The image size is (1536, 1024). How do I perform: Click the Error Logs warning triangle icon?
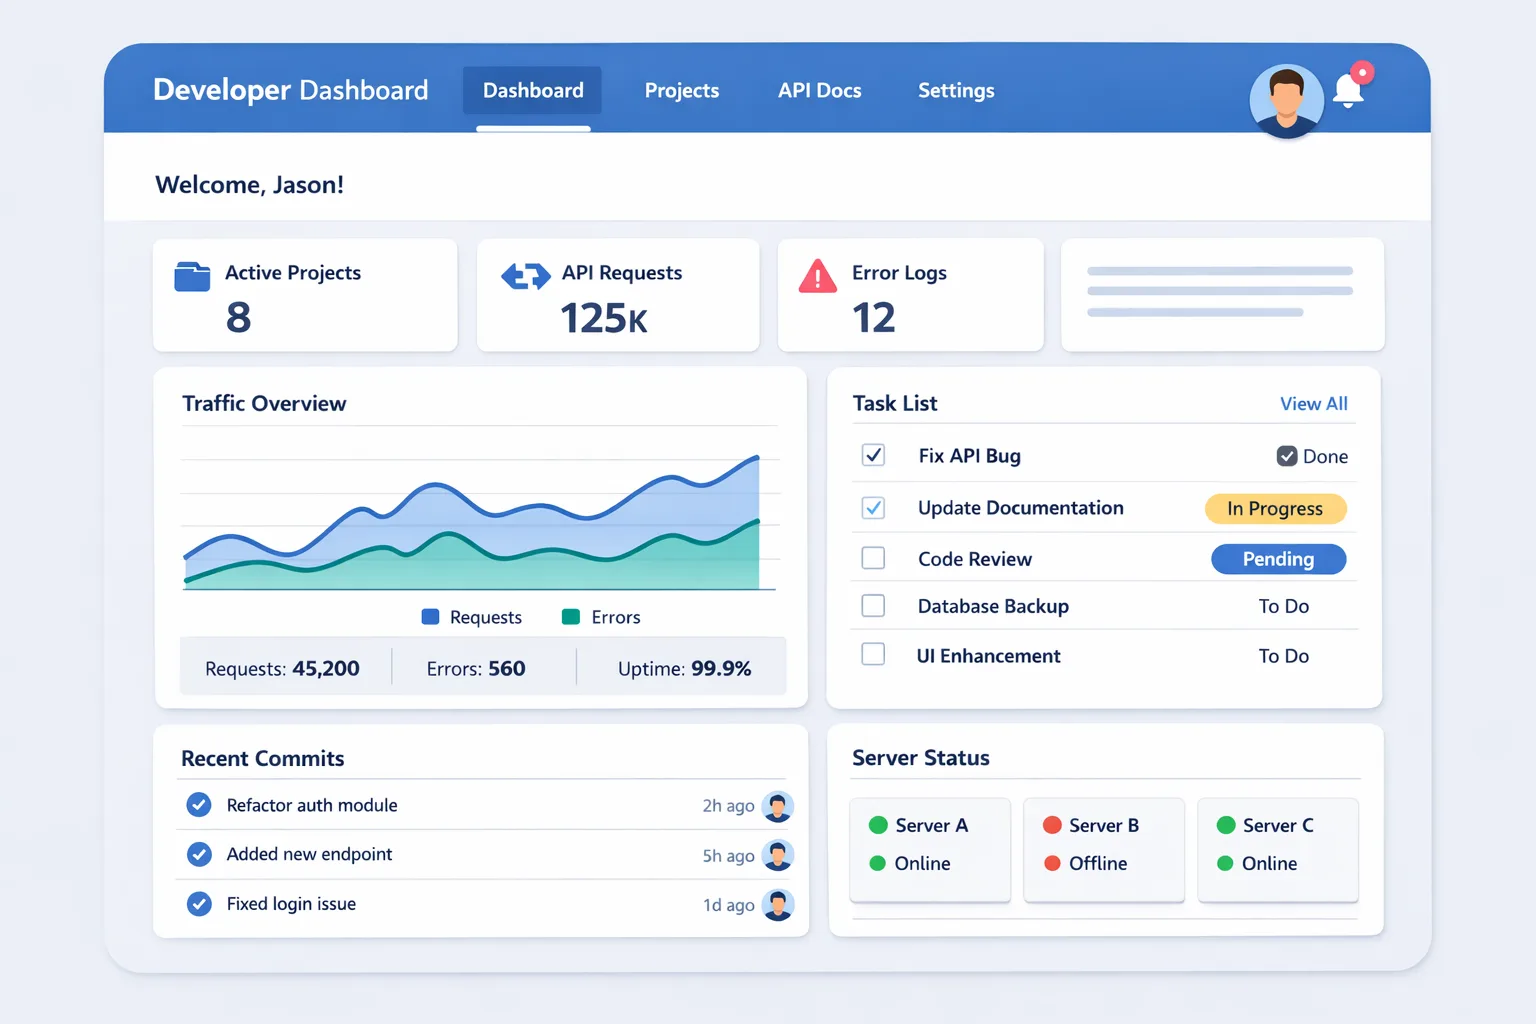[x=816, y=277]
